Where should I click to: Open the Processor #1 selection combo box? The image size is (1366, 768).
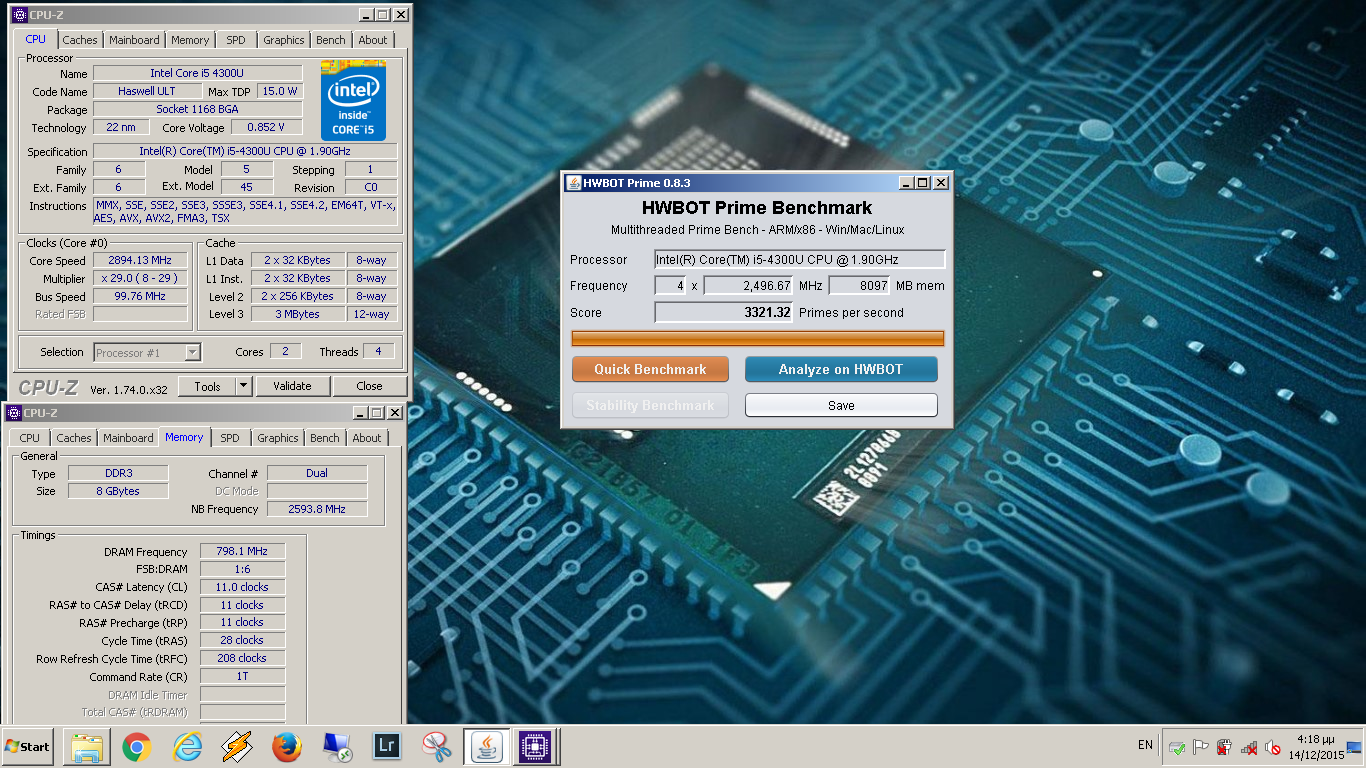tap(148, 352)
